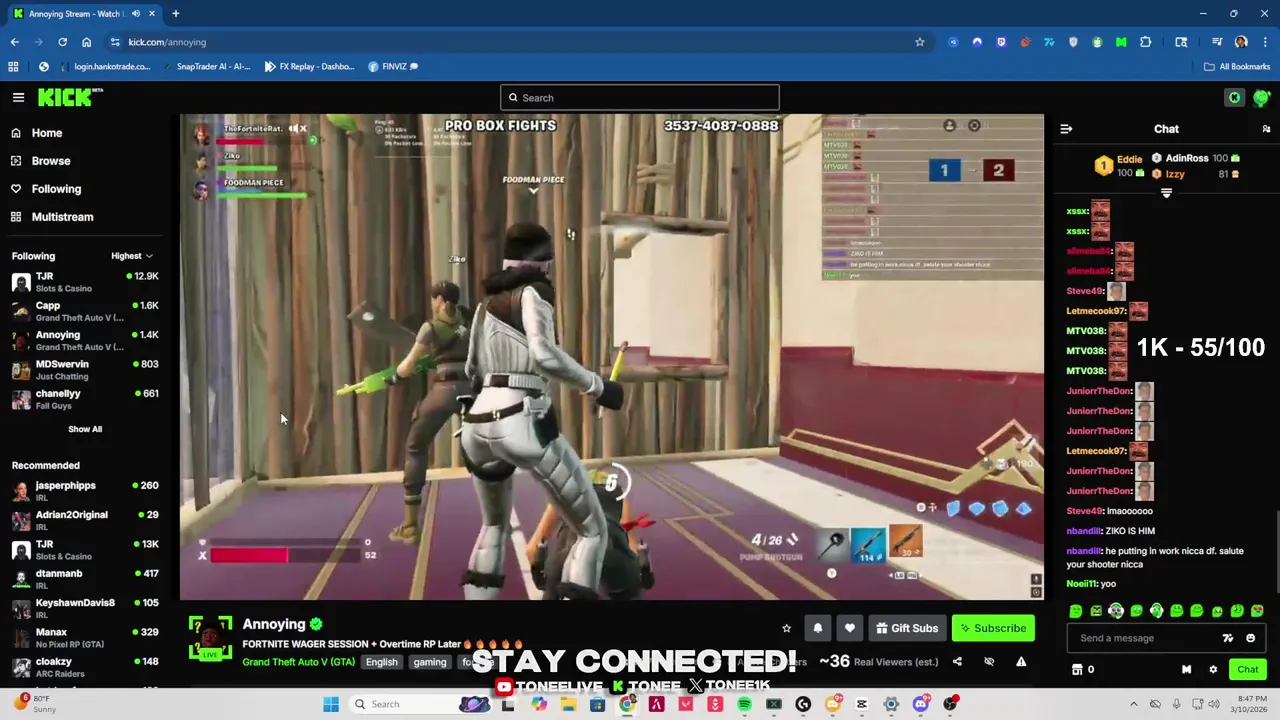Click Show All under Following

(85, 429)
